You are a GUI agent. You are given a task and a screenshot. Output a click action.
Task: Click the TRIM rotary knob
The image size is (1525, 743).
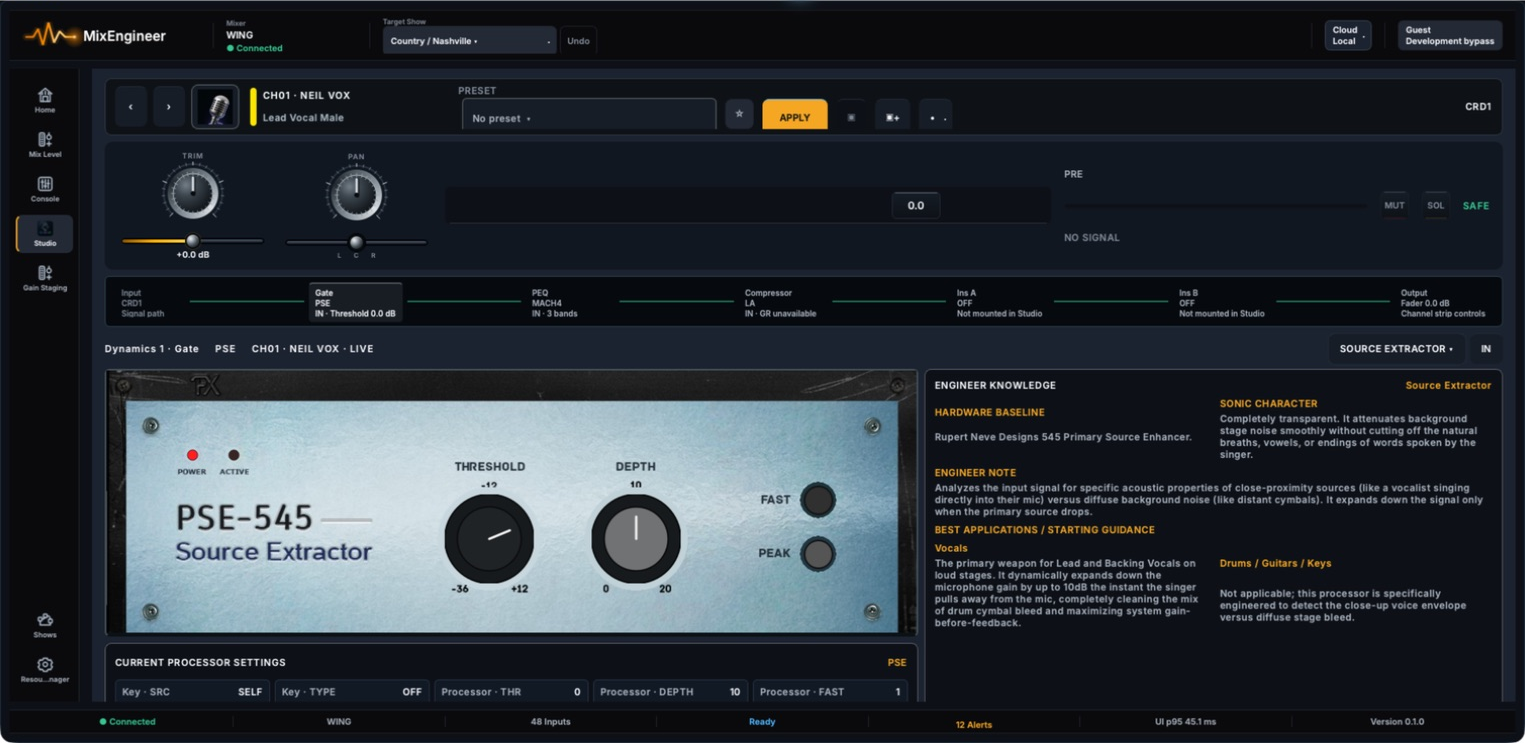(193, 195)
